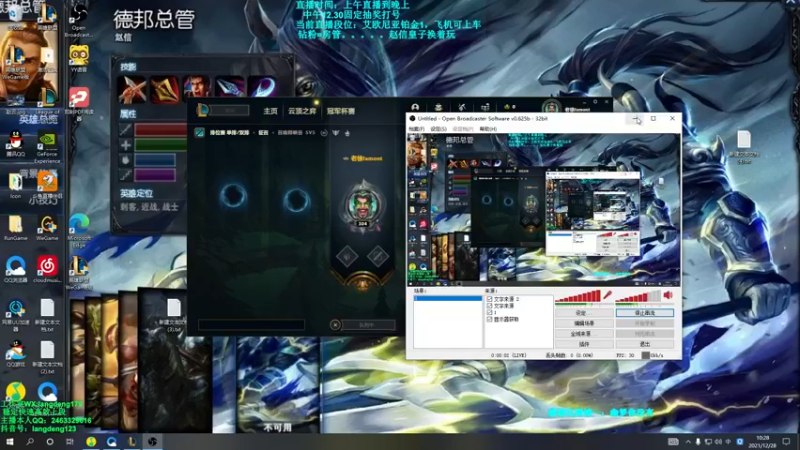Mute the microphone in OBS
The height and width of the screenshot is (450, 800).
(607, 295)
